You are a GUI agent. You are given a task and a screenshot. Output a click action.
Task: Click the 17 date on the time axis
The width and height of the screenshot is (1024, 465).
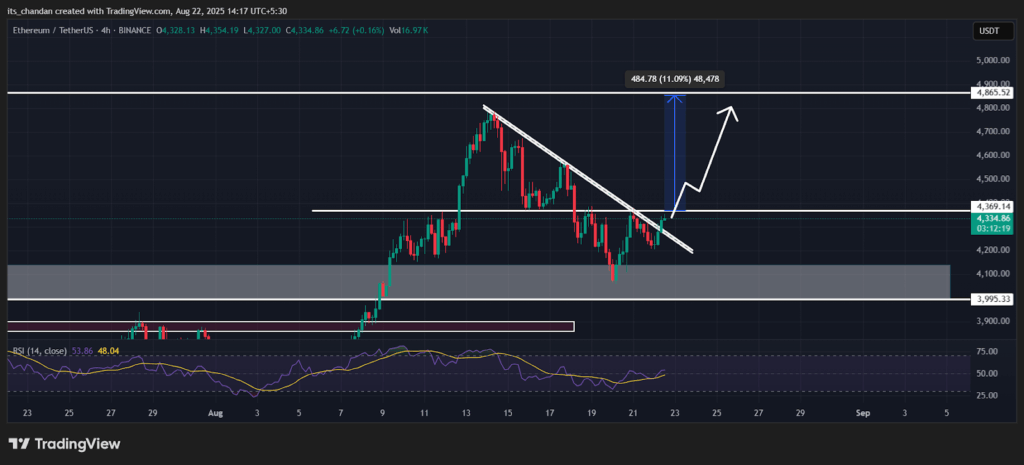[x=550, y=413]
